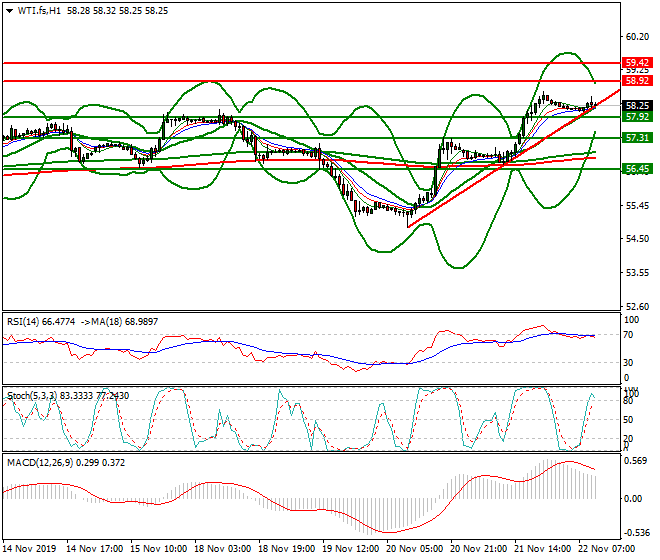Select the green 57.92 support price tag
The width and height of the screenshot is (660, 560).
(637, 117)
